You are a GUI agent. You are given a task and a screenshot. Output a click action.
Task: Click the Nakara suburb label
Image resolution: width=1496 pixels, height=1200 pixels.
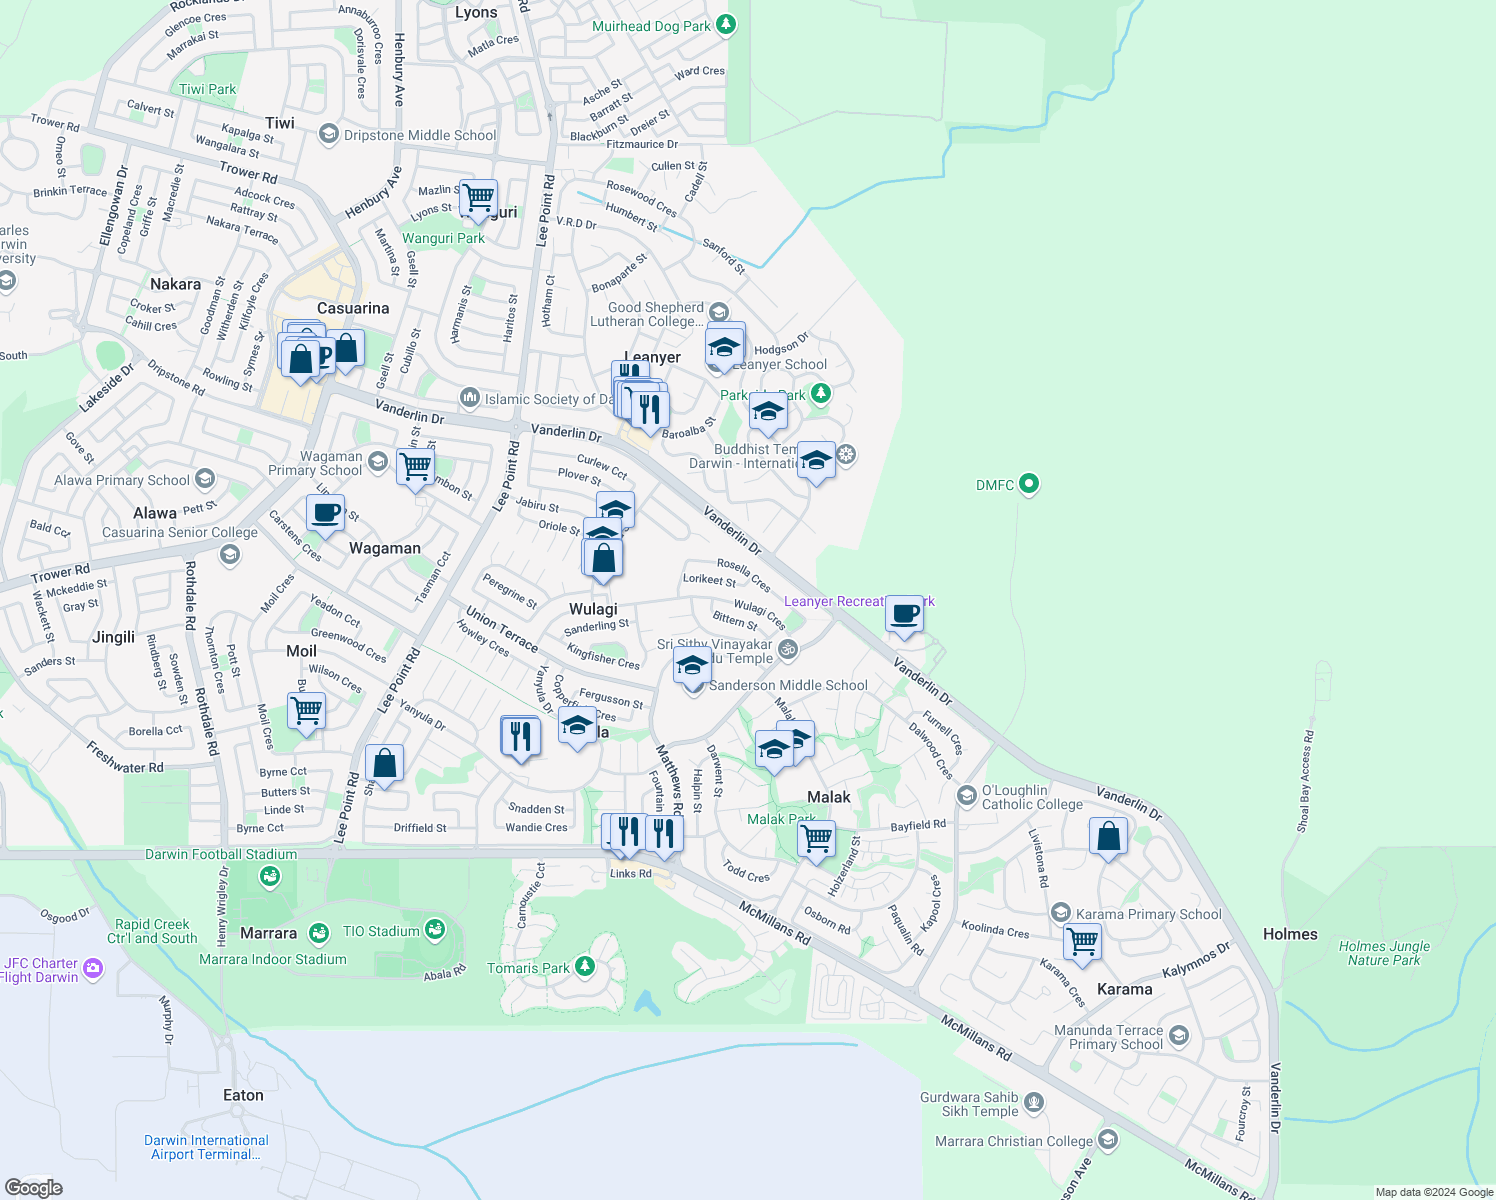tap(175, 284)
